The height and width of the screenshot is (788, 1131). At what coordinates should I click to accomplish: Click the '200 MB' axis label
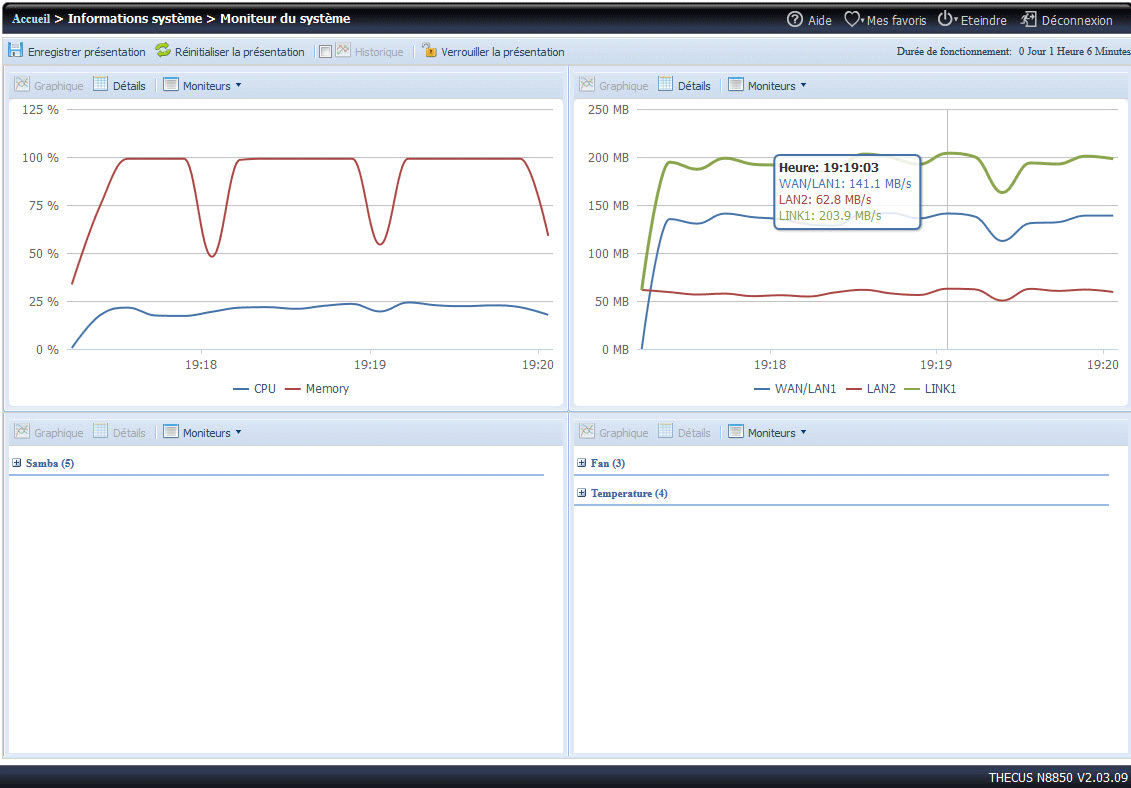[609, 157]
